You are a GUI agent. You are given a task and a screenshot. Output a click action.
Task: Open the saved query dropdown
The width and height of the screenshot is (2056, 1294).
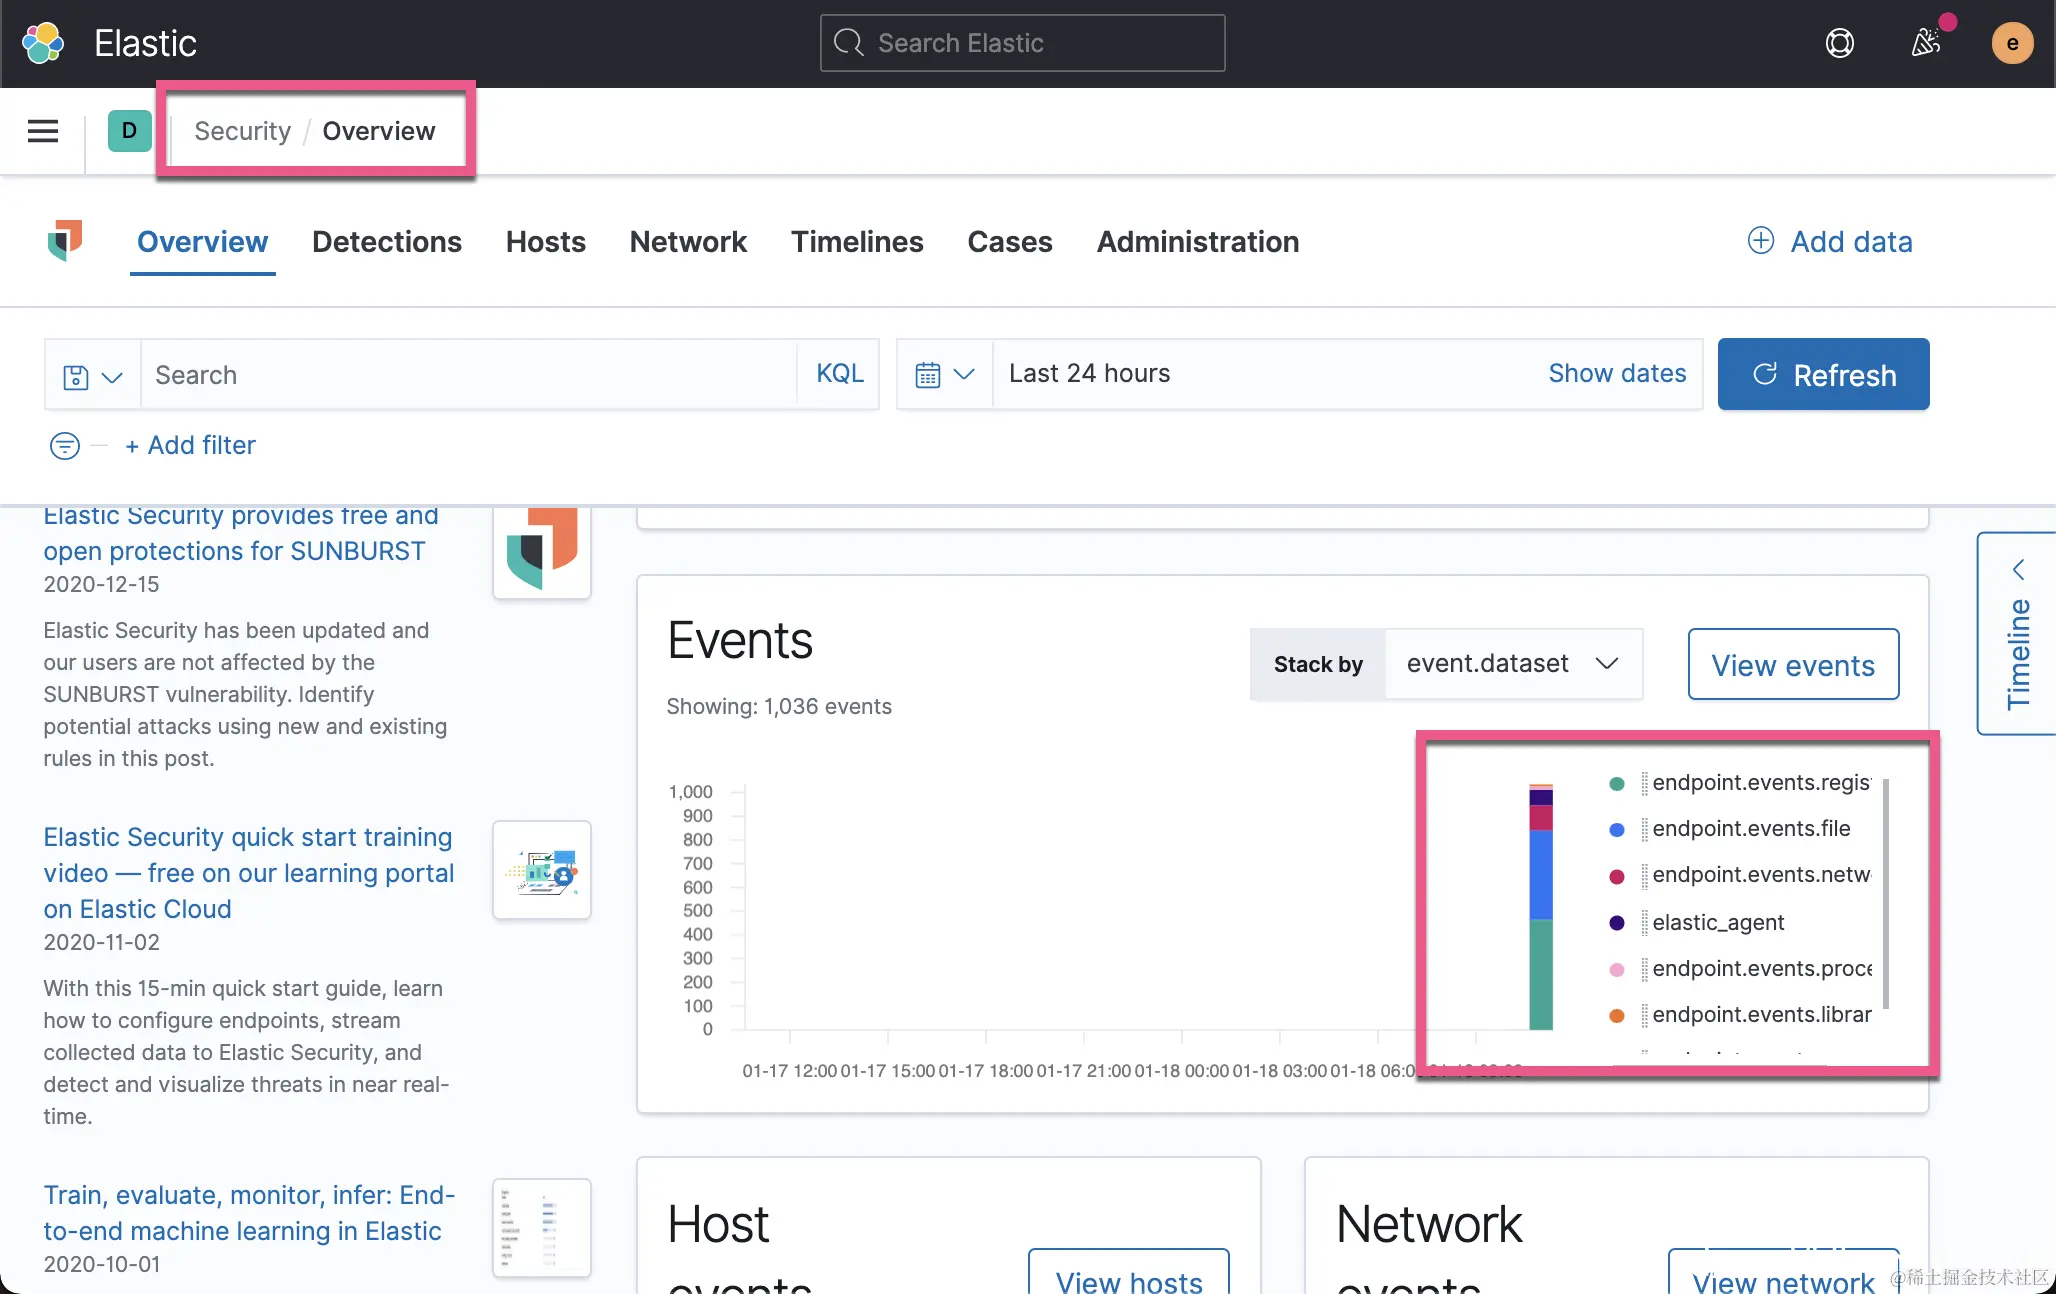tap(92, 376)
